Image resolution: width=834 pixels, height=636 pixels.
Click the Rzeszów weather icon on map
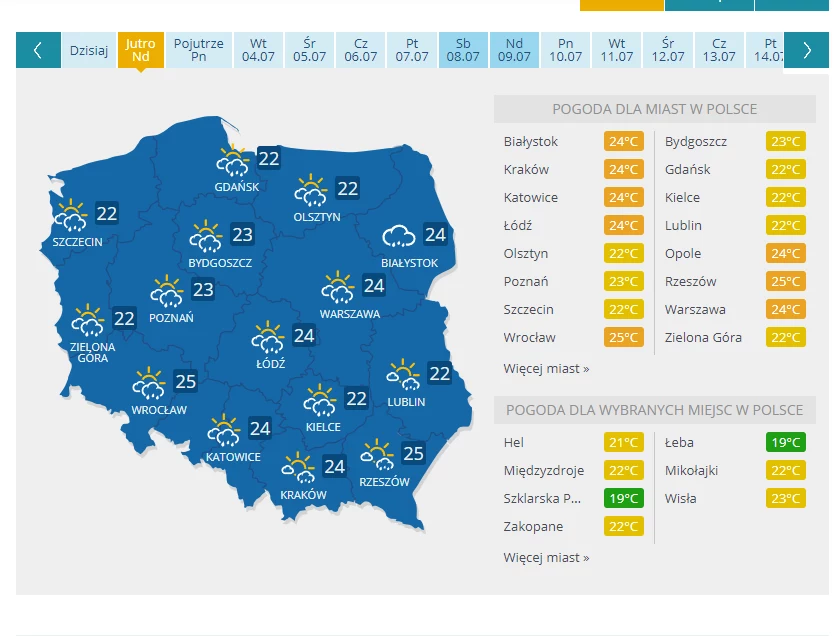377,455
